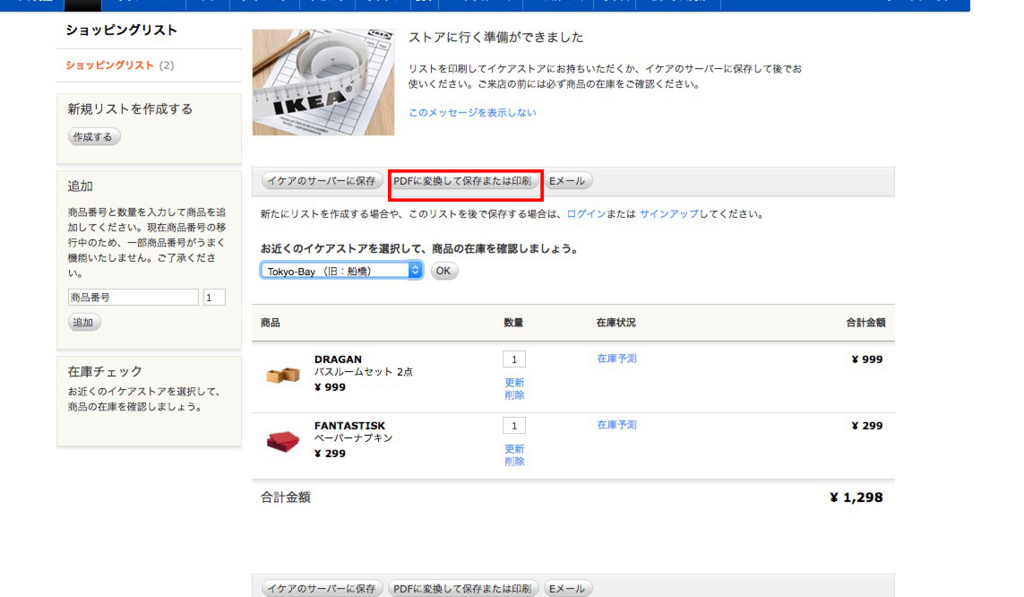Image resolution: width=1024 pixels, height=597 pixels.
Task: Click the 新規リストを作成する heading
Action: 130,109
